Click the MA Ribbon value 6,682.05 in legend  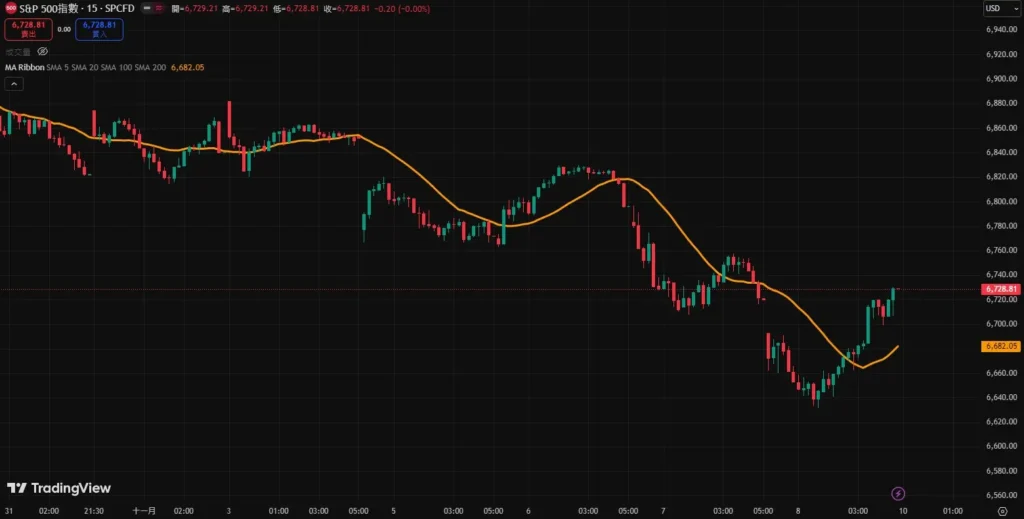(x=188, y=68)
